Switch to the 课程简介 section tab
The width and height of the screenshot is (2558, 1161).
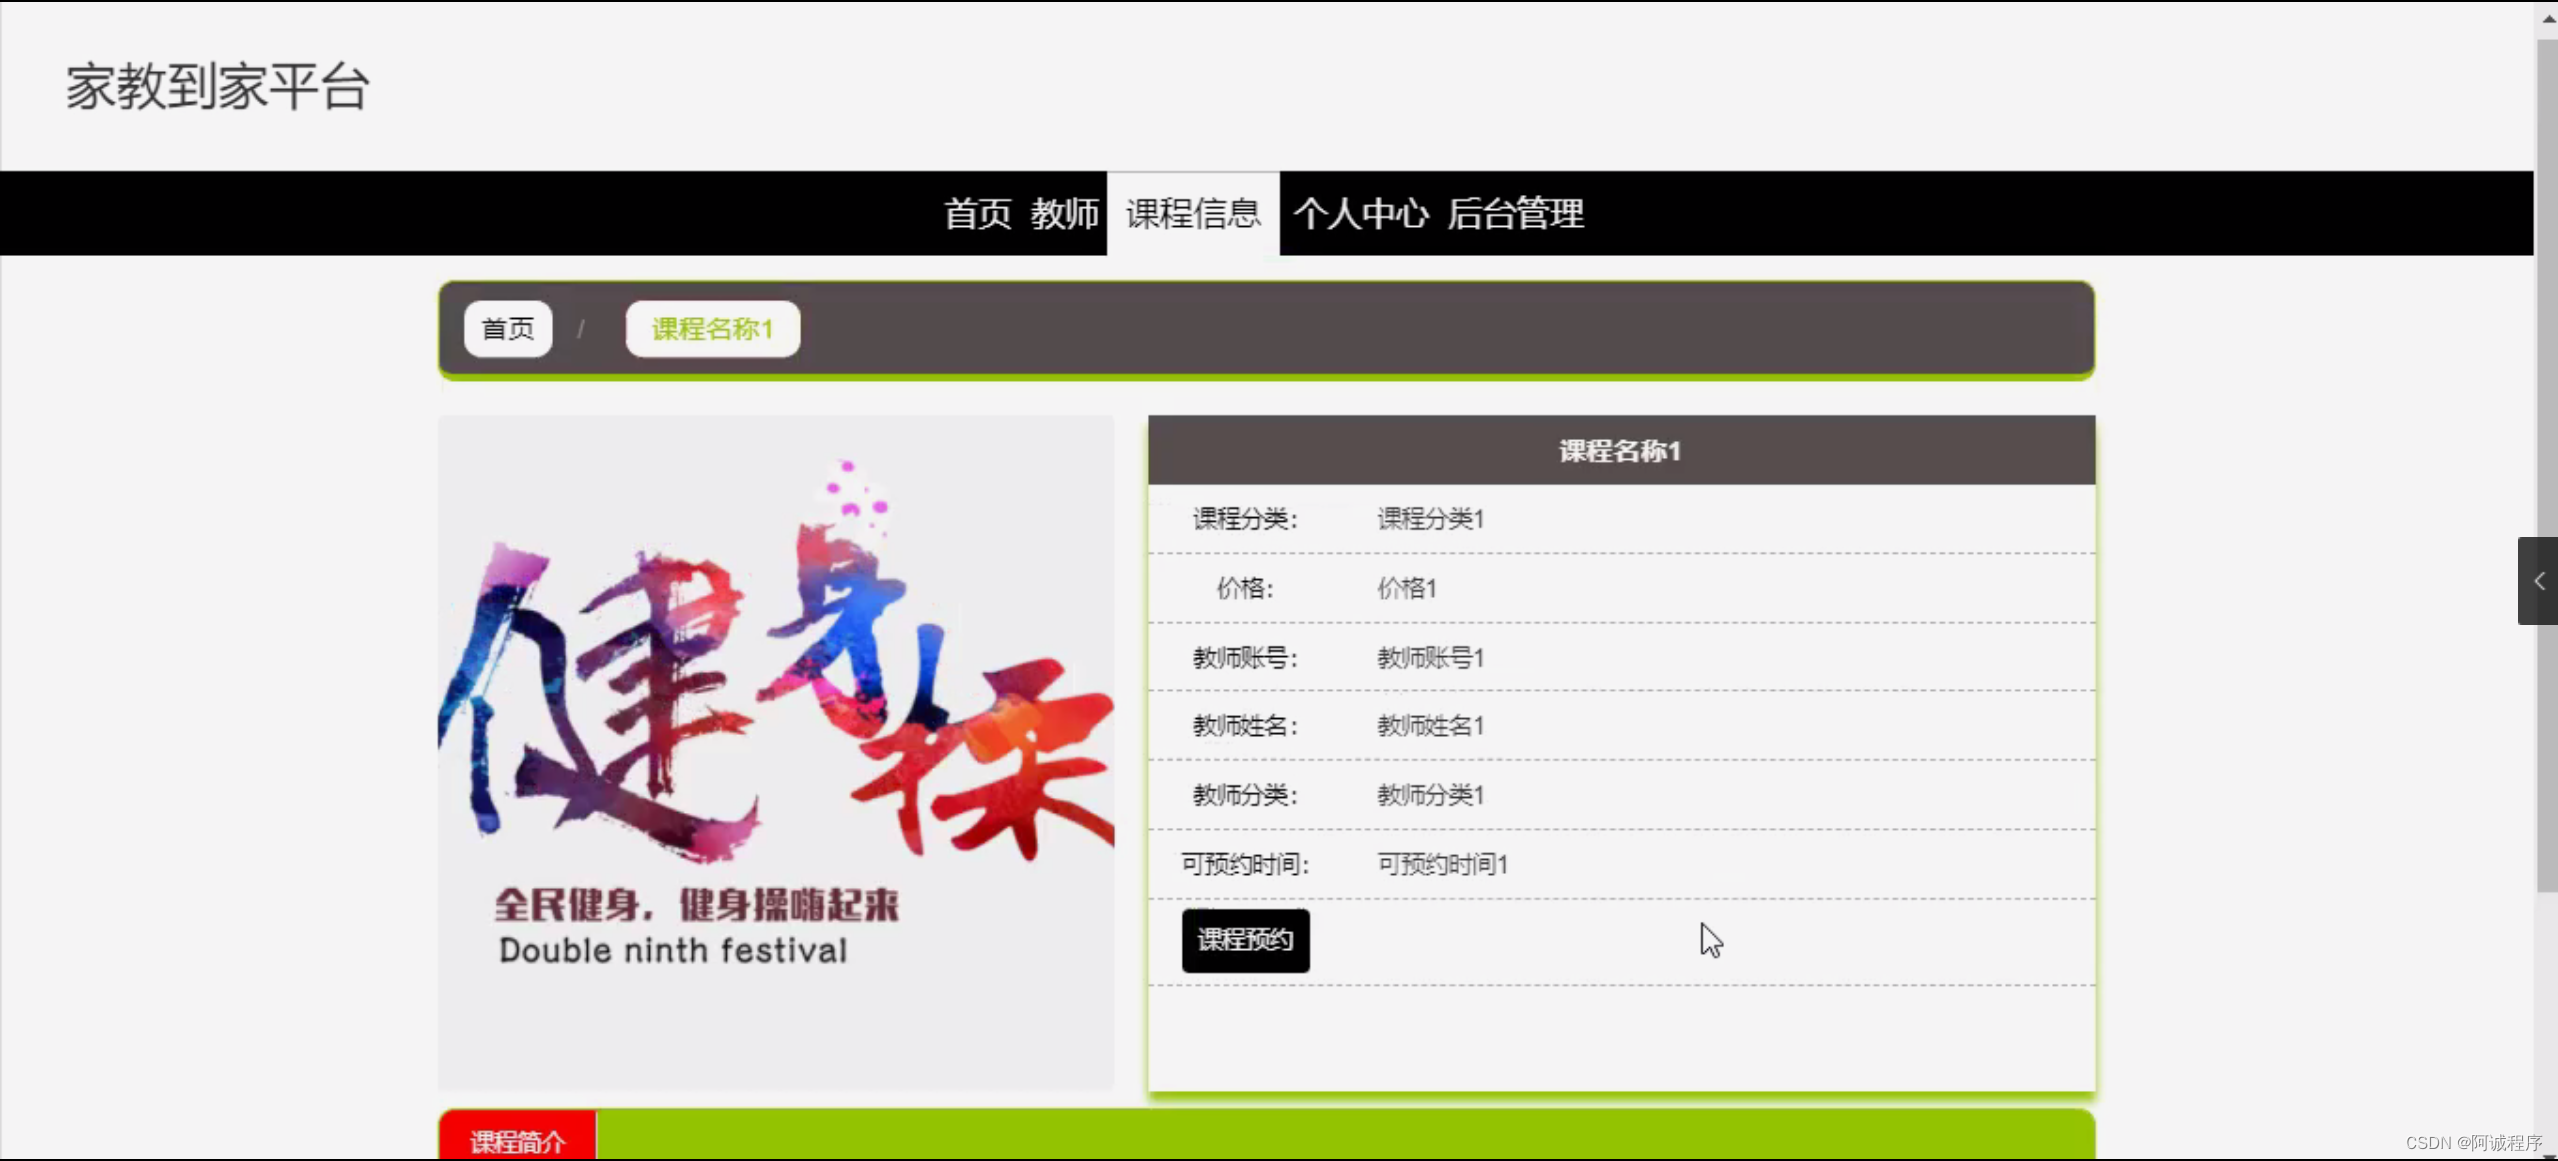tap(517, 1140)
